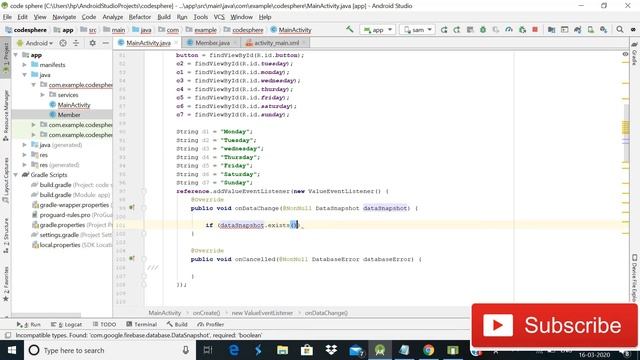Open the sam device selector dropdown
The width and height of the screenshot is (640, 360).
click(x=418, y=30)
